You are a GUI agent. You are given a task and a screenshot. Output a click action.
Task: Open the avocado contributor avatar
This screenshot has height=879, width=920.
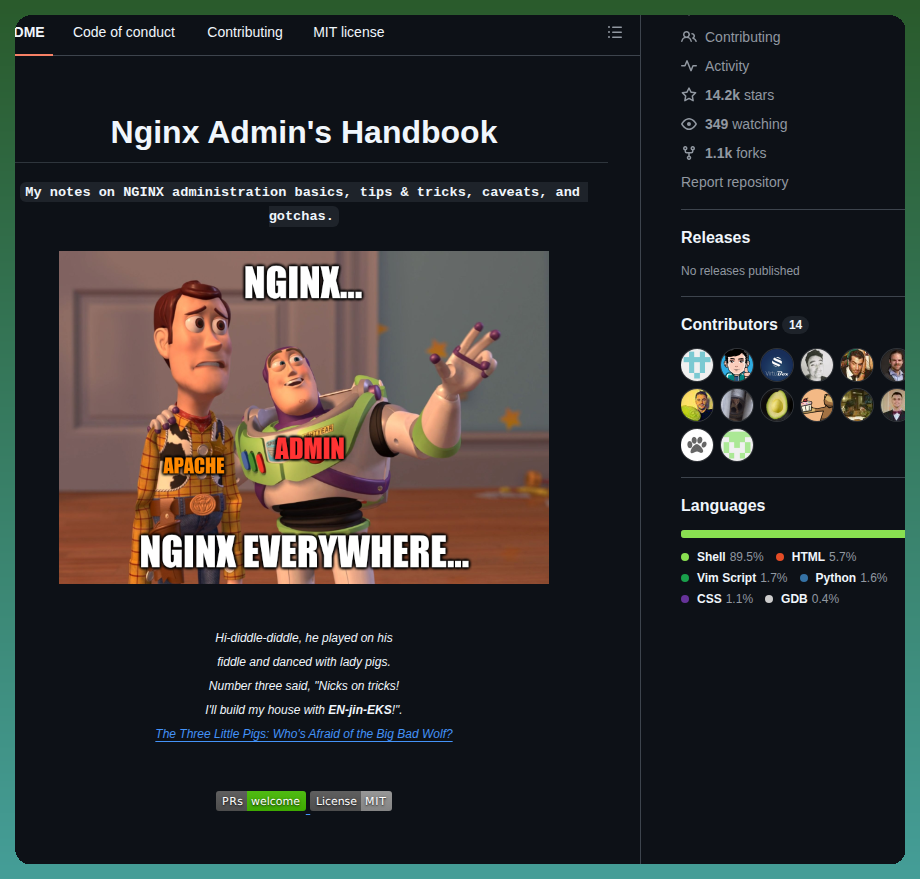[777, 405]
